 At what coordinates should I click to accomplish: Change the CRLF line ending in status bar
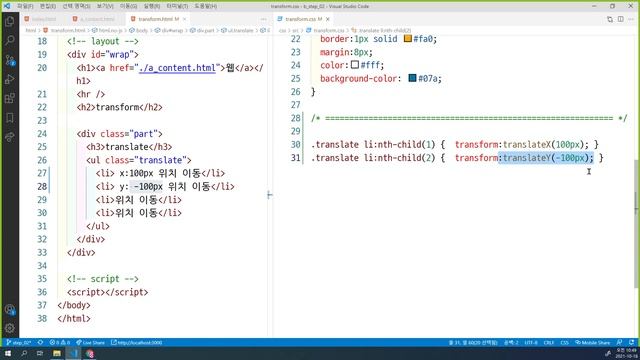pyautogui.click(x=549, y=343)
